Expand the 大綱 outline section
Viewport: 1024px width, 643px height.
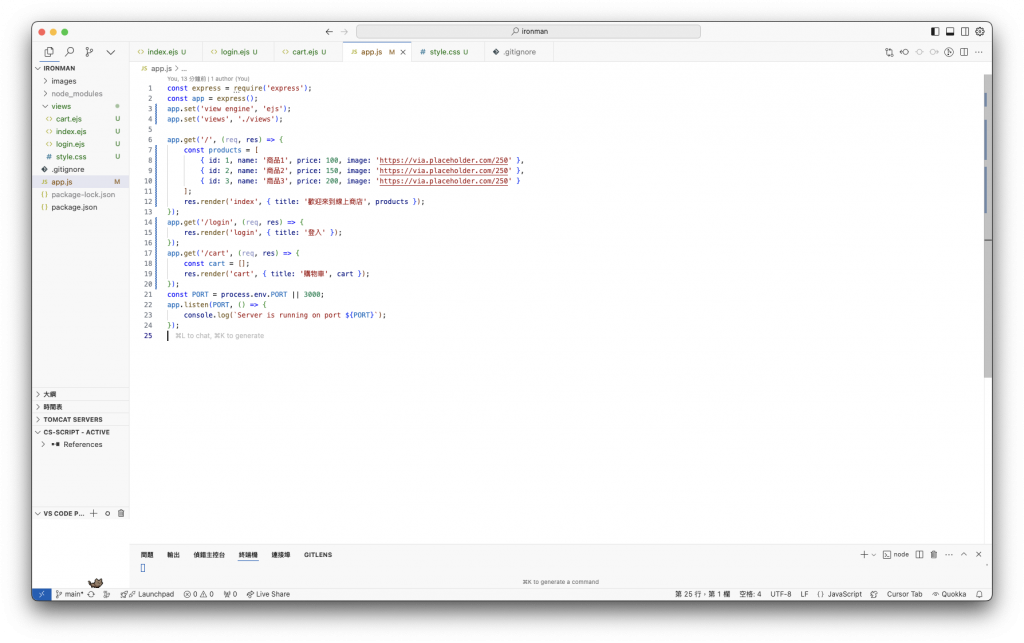click(80, 394)
